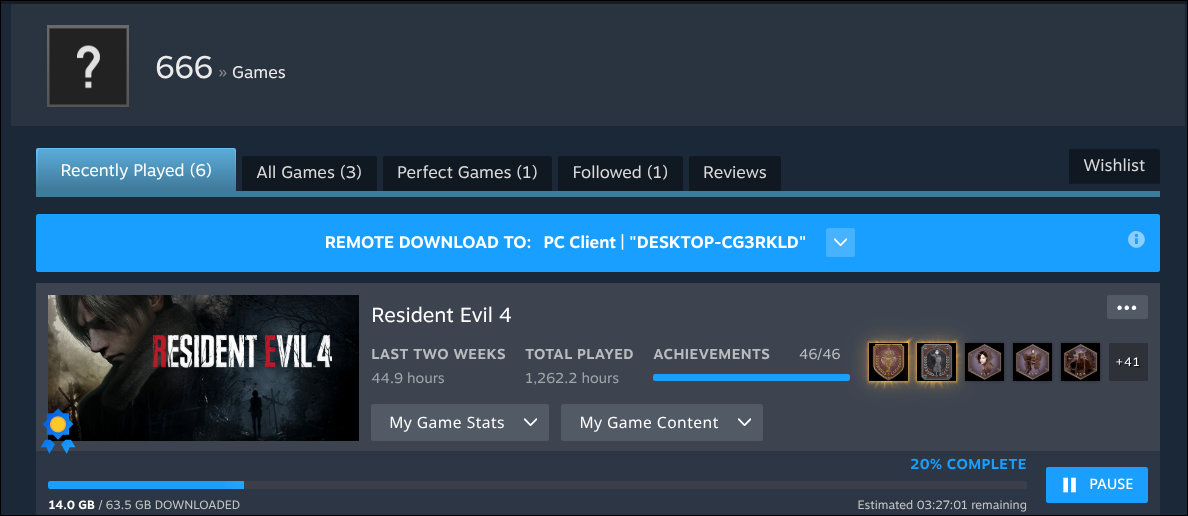Click the 44.9 hours last two weeks value
The height and width of the screenshot is (516, 1188).
408,378
